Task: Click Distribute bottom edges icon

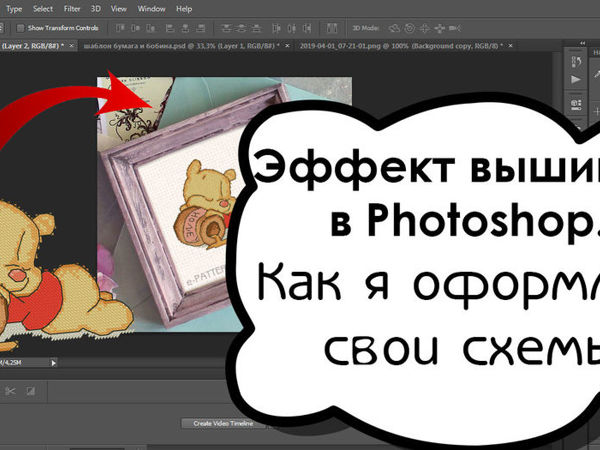Action: (256, 28)
